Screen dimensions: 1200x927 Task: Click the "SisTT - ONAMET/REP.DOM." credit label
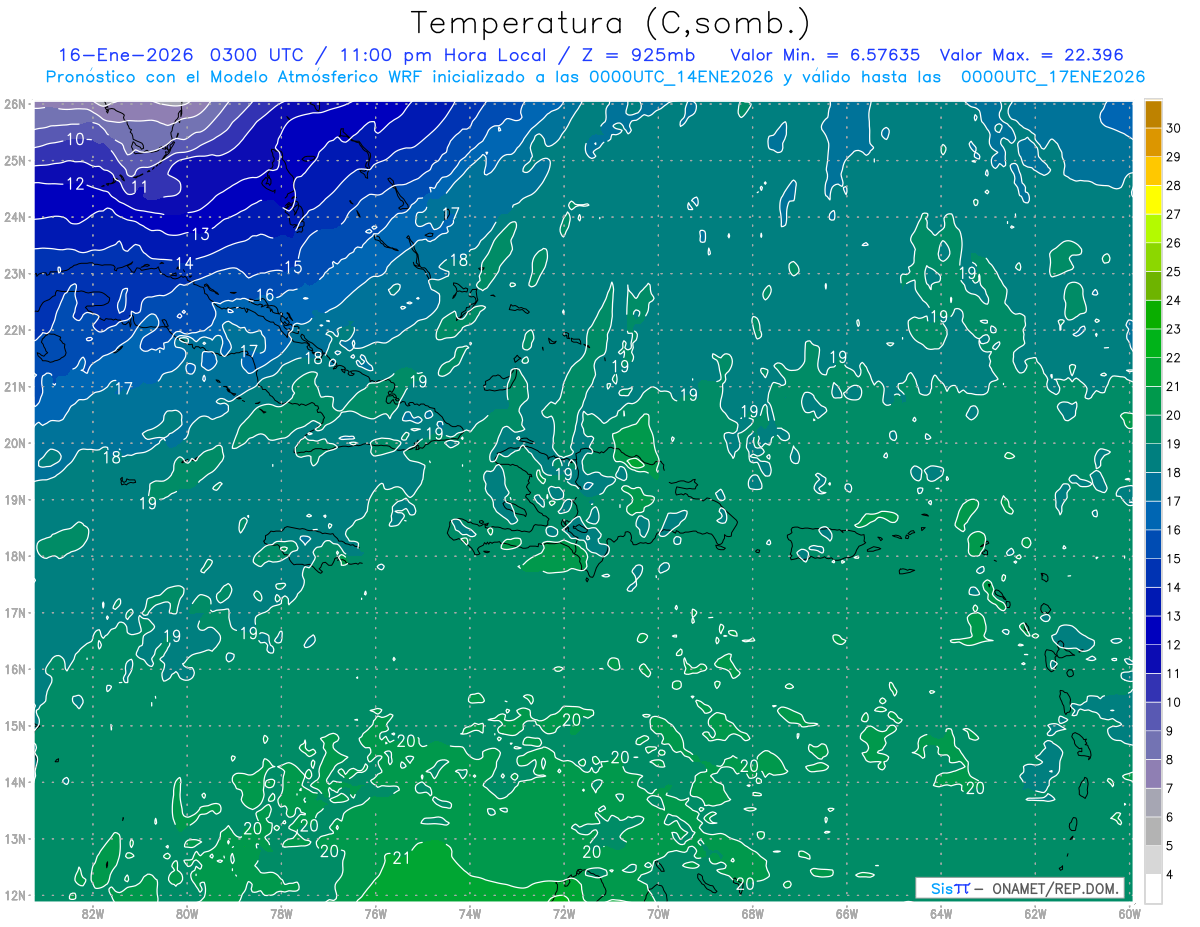point(1020,889)
